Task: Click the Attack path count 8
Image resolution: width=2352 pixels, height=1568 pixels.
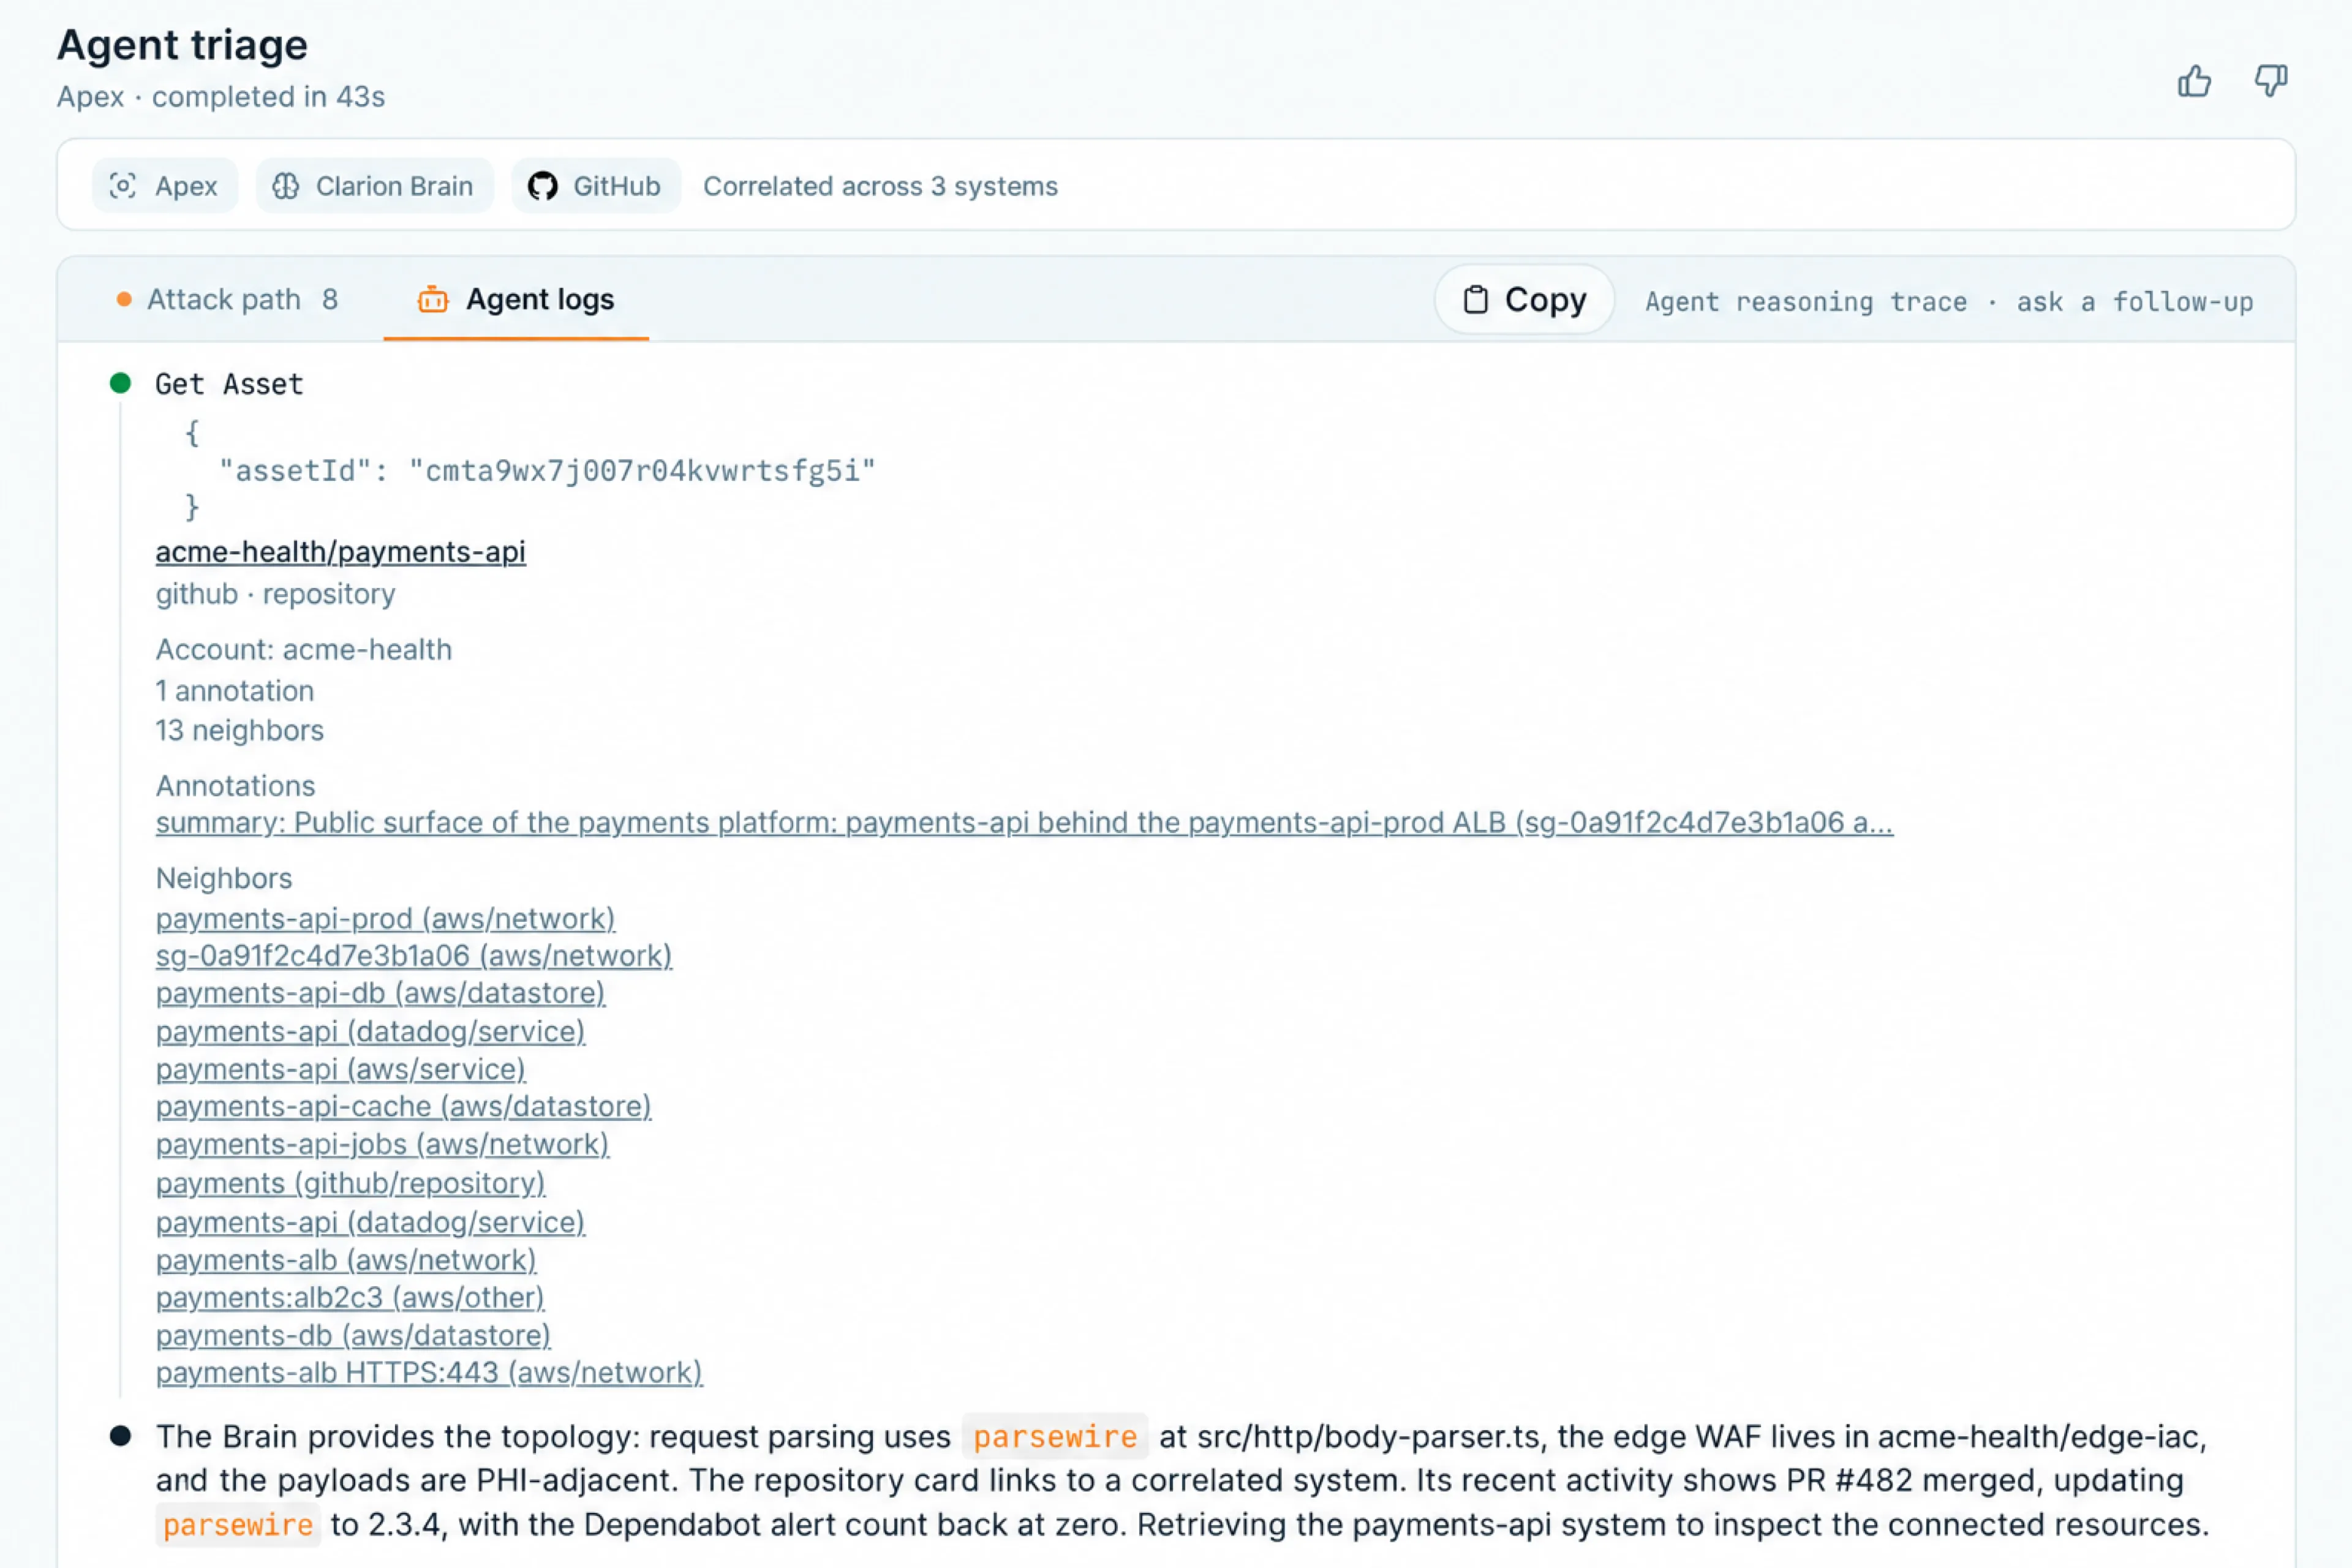Action: pyautogui.click(x=330, y=299)
